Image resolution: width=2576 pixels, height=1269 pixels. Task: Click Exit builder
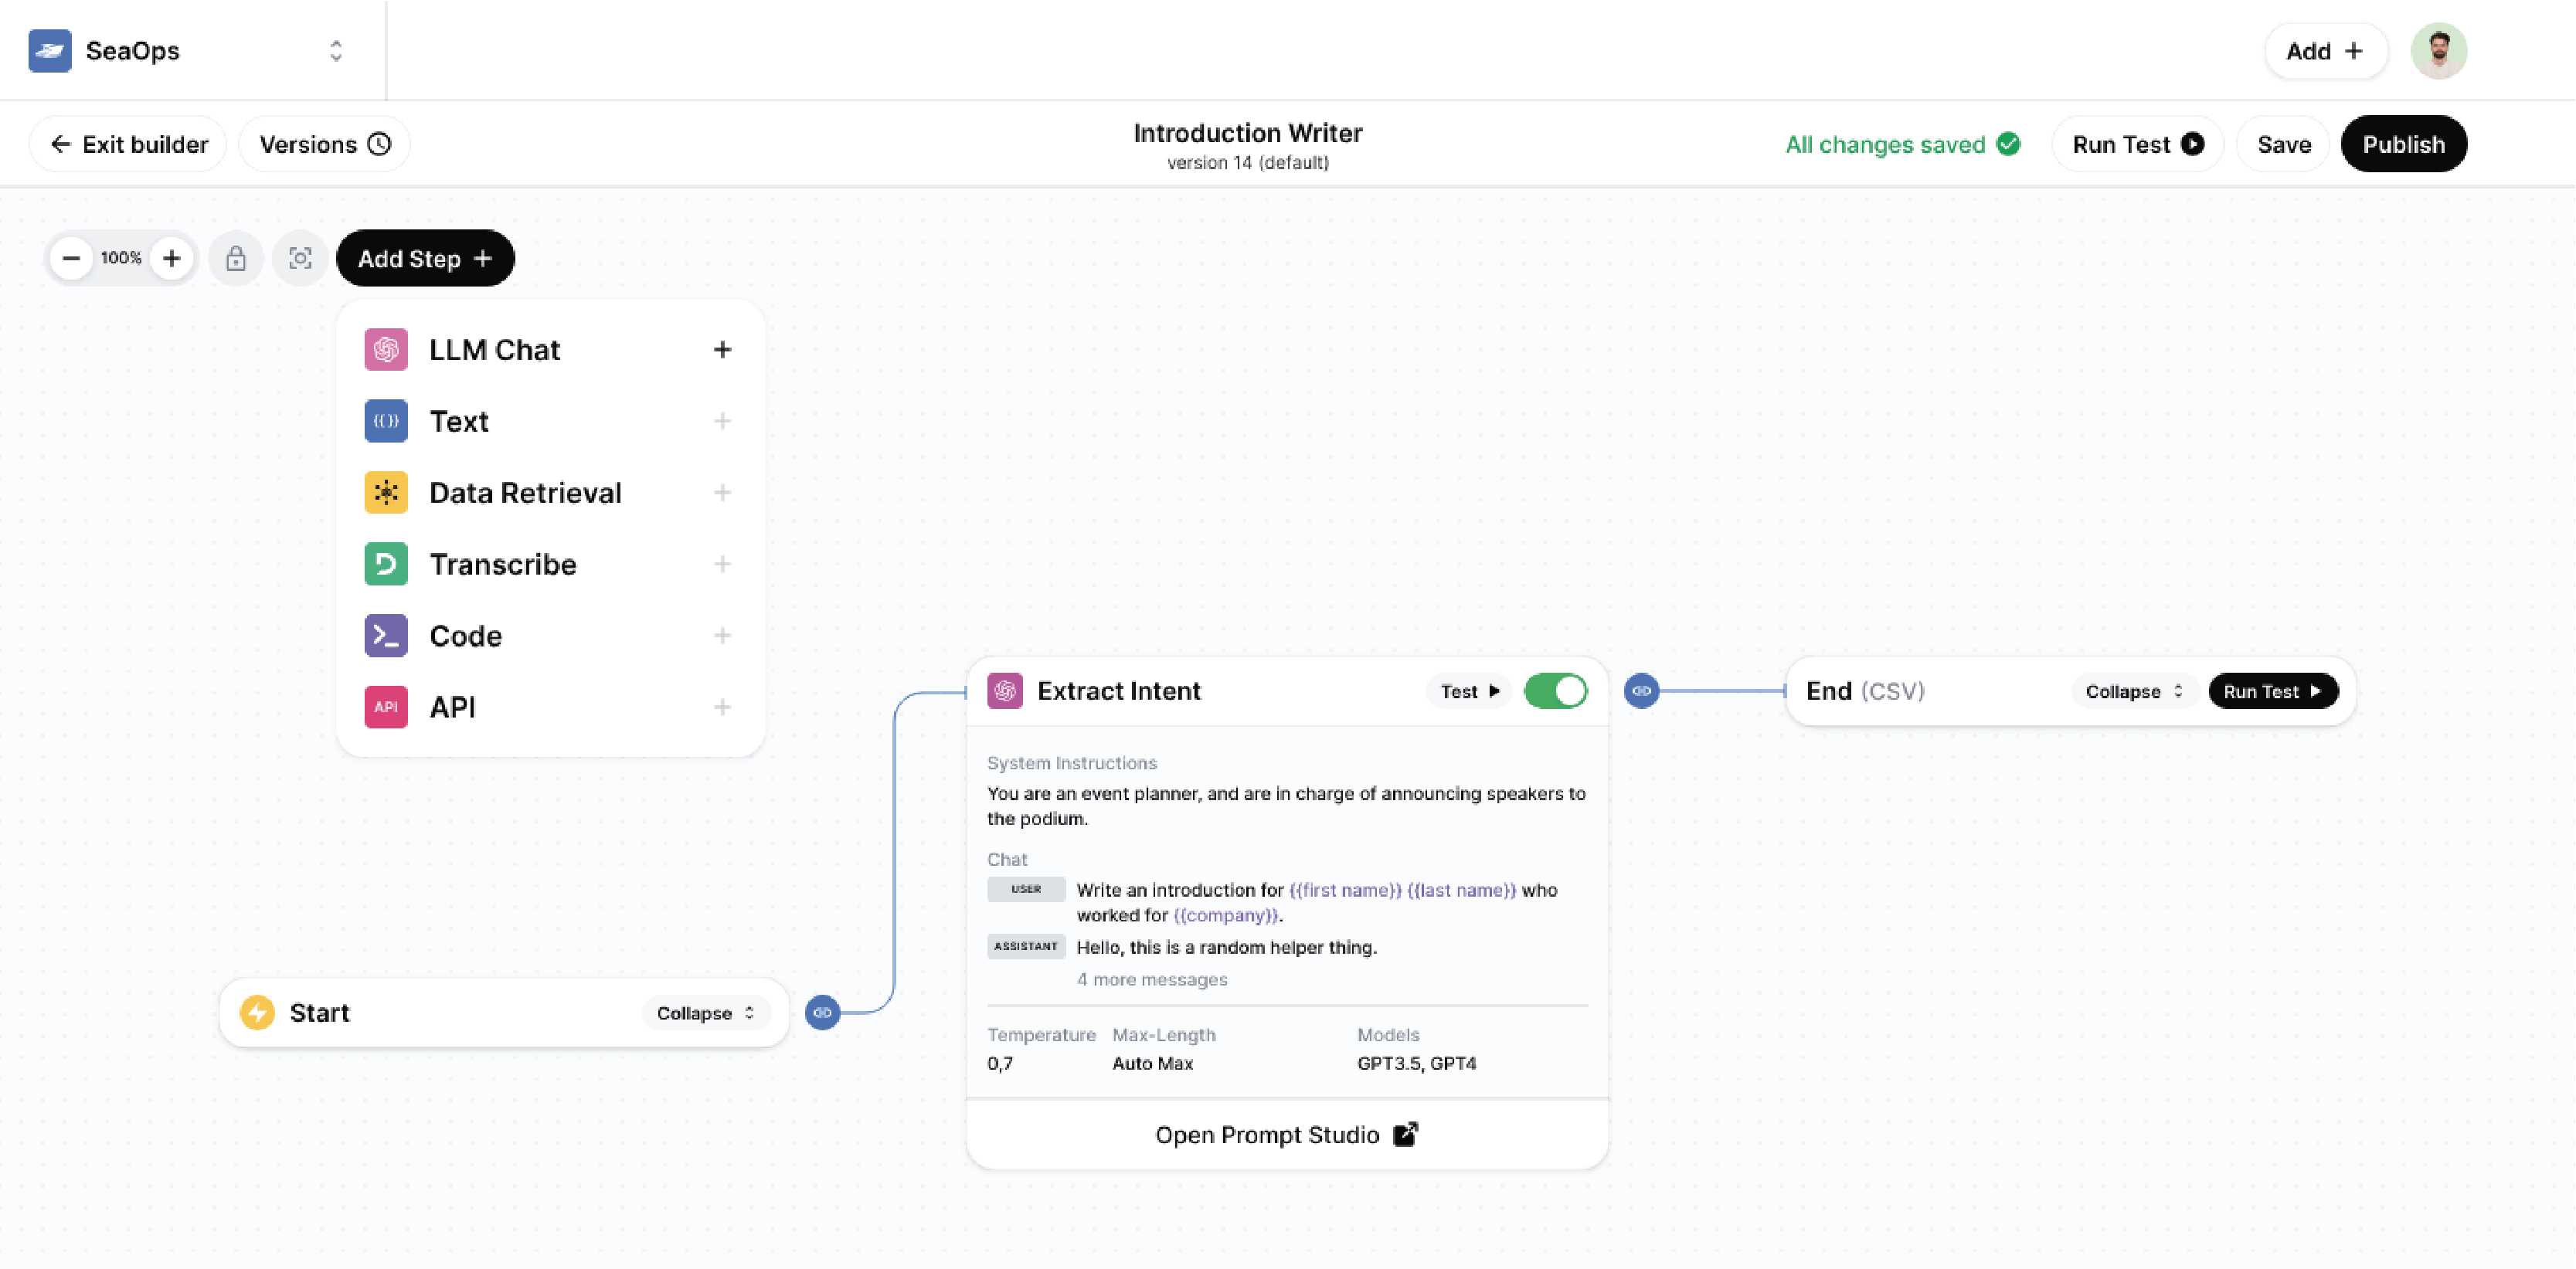point(127,143)
